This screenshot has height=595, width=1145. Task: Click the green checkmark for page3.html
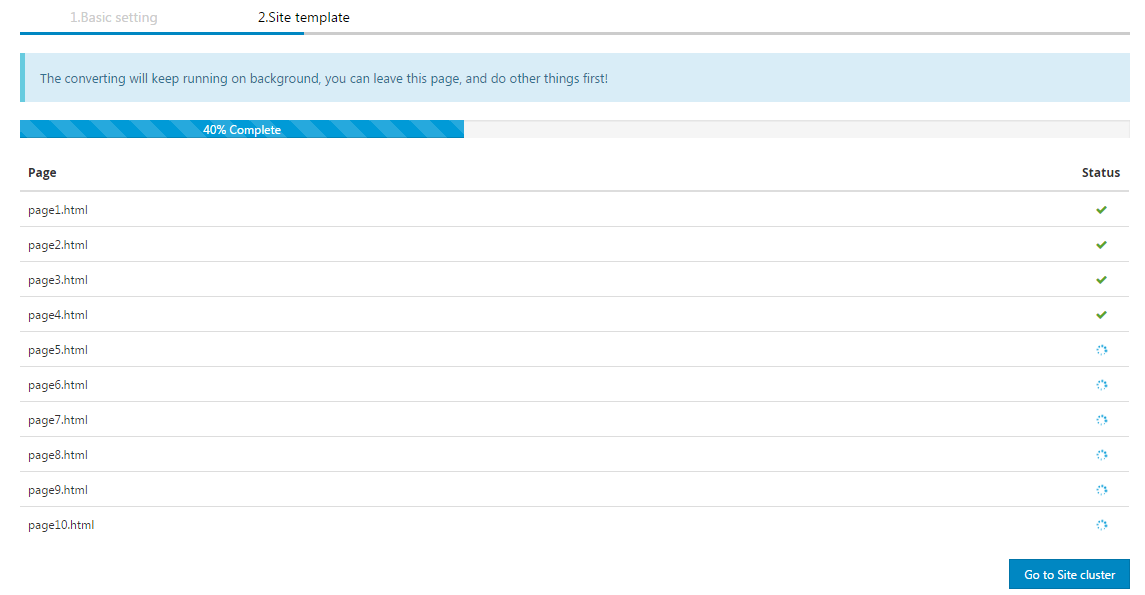(1101, 280)
